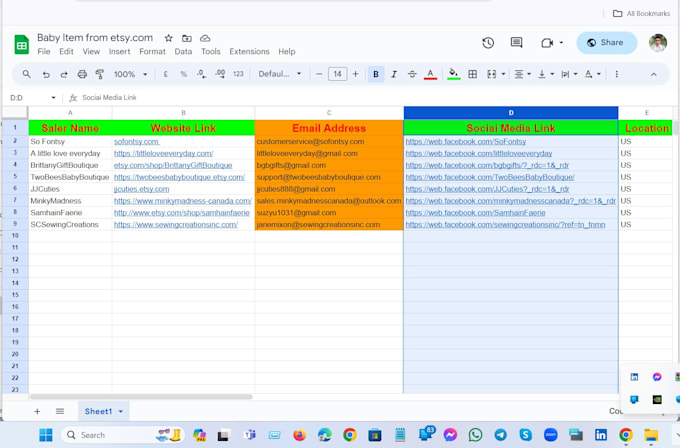680x448 pixels.
Task: Open more number formats 123
Action: click(238, 74)
